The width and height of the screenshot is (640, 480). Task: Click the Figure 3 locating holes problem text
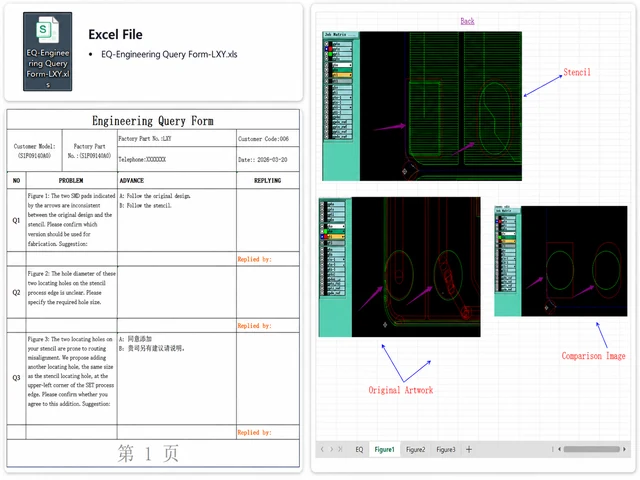[x=71, y=371]
